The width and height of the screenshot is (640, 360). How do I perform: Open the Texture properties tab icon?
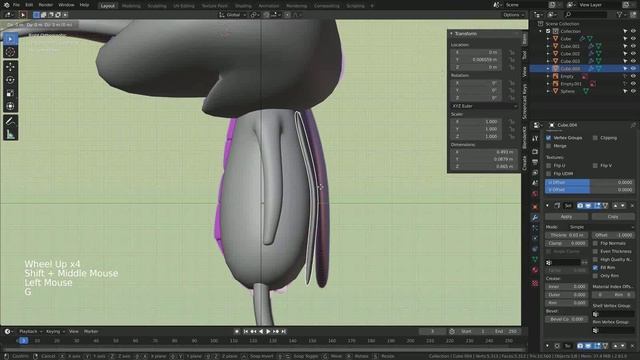click(535, 283)
